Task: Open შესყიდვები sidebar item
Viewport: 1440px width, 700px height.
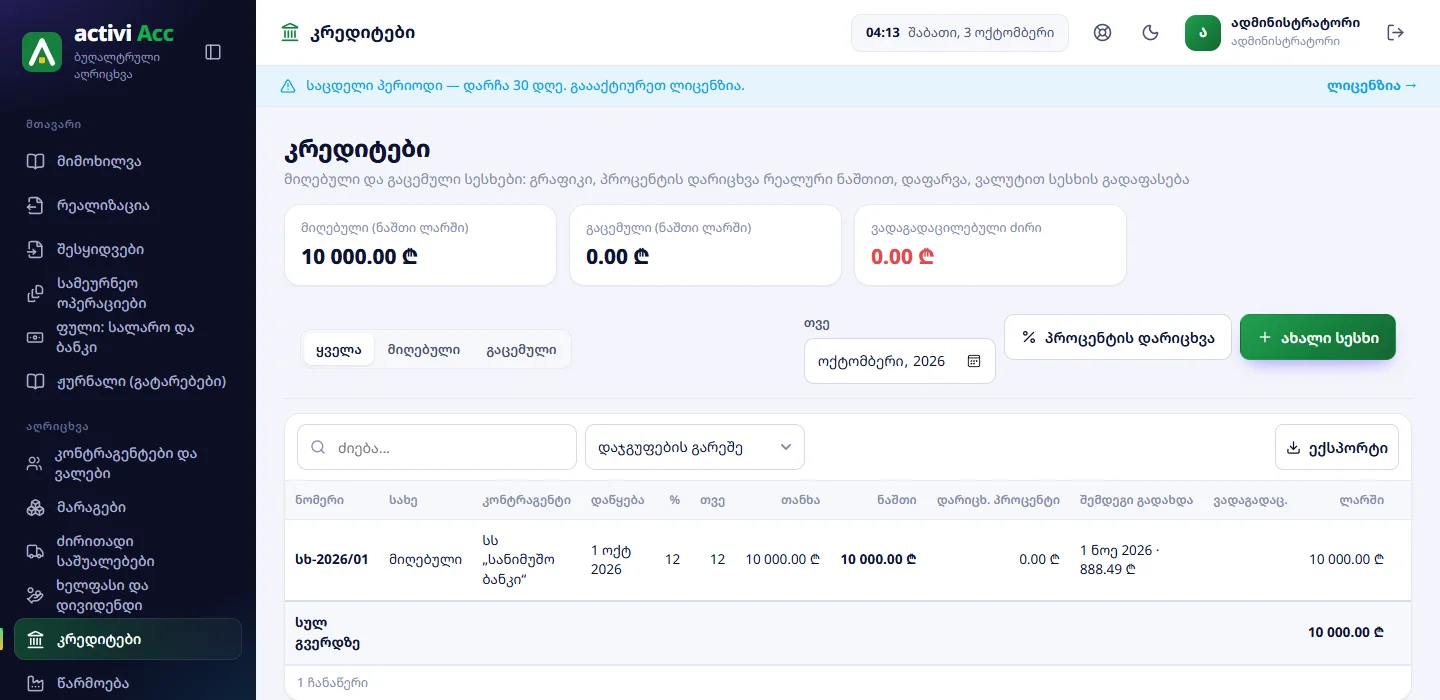Action: 128,249
